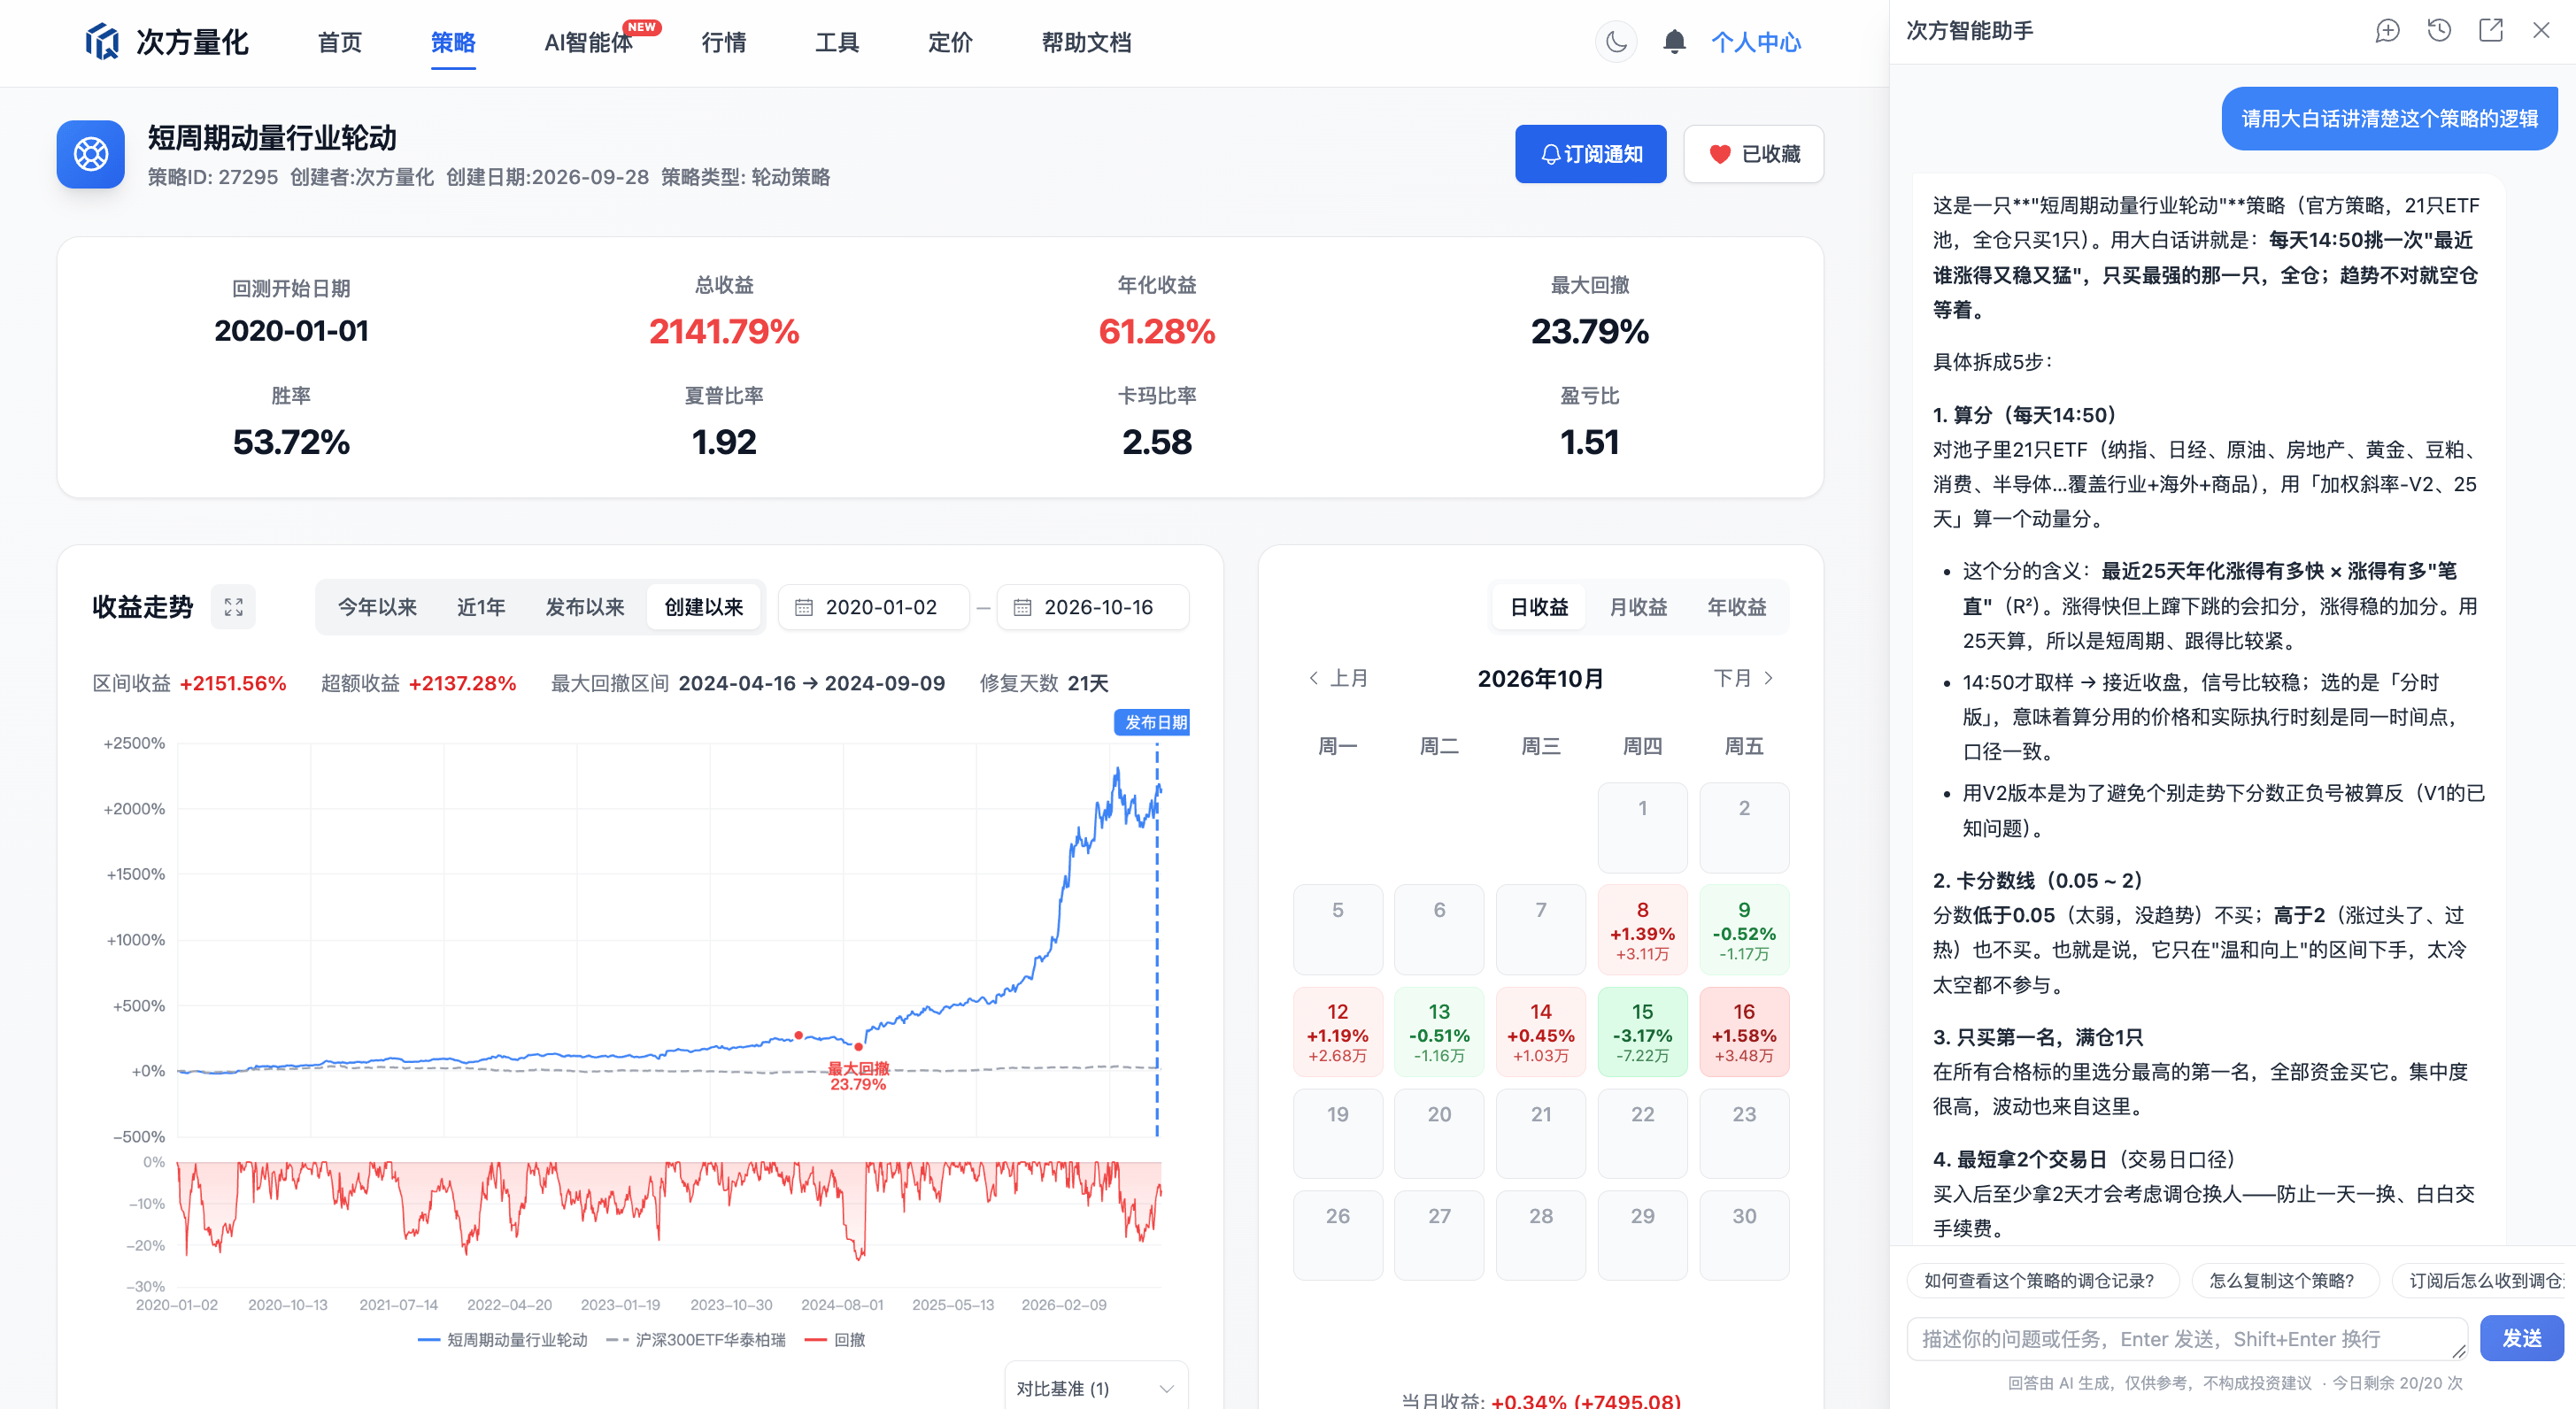Select October 30 calendar cell

tap(1744, 1235)
